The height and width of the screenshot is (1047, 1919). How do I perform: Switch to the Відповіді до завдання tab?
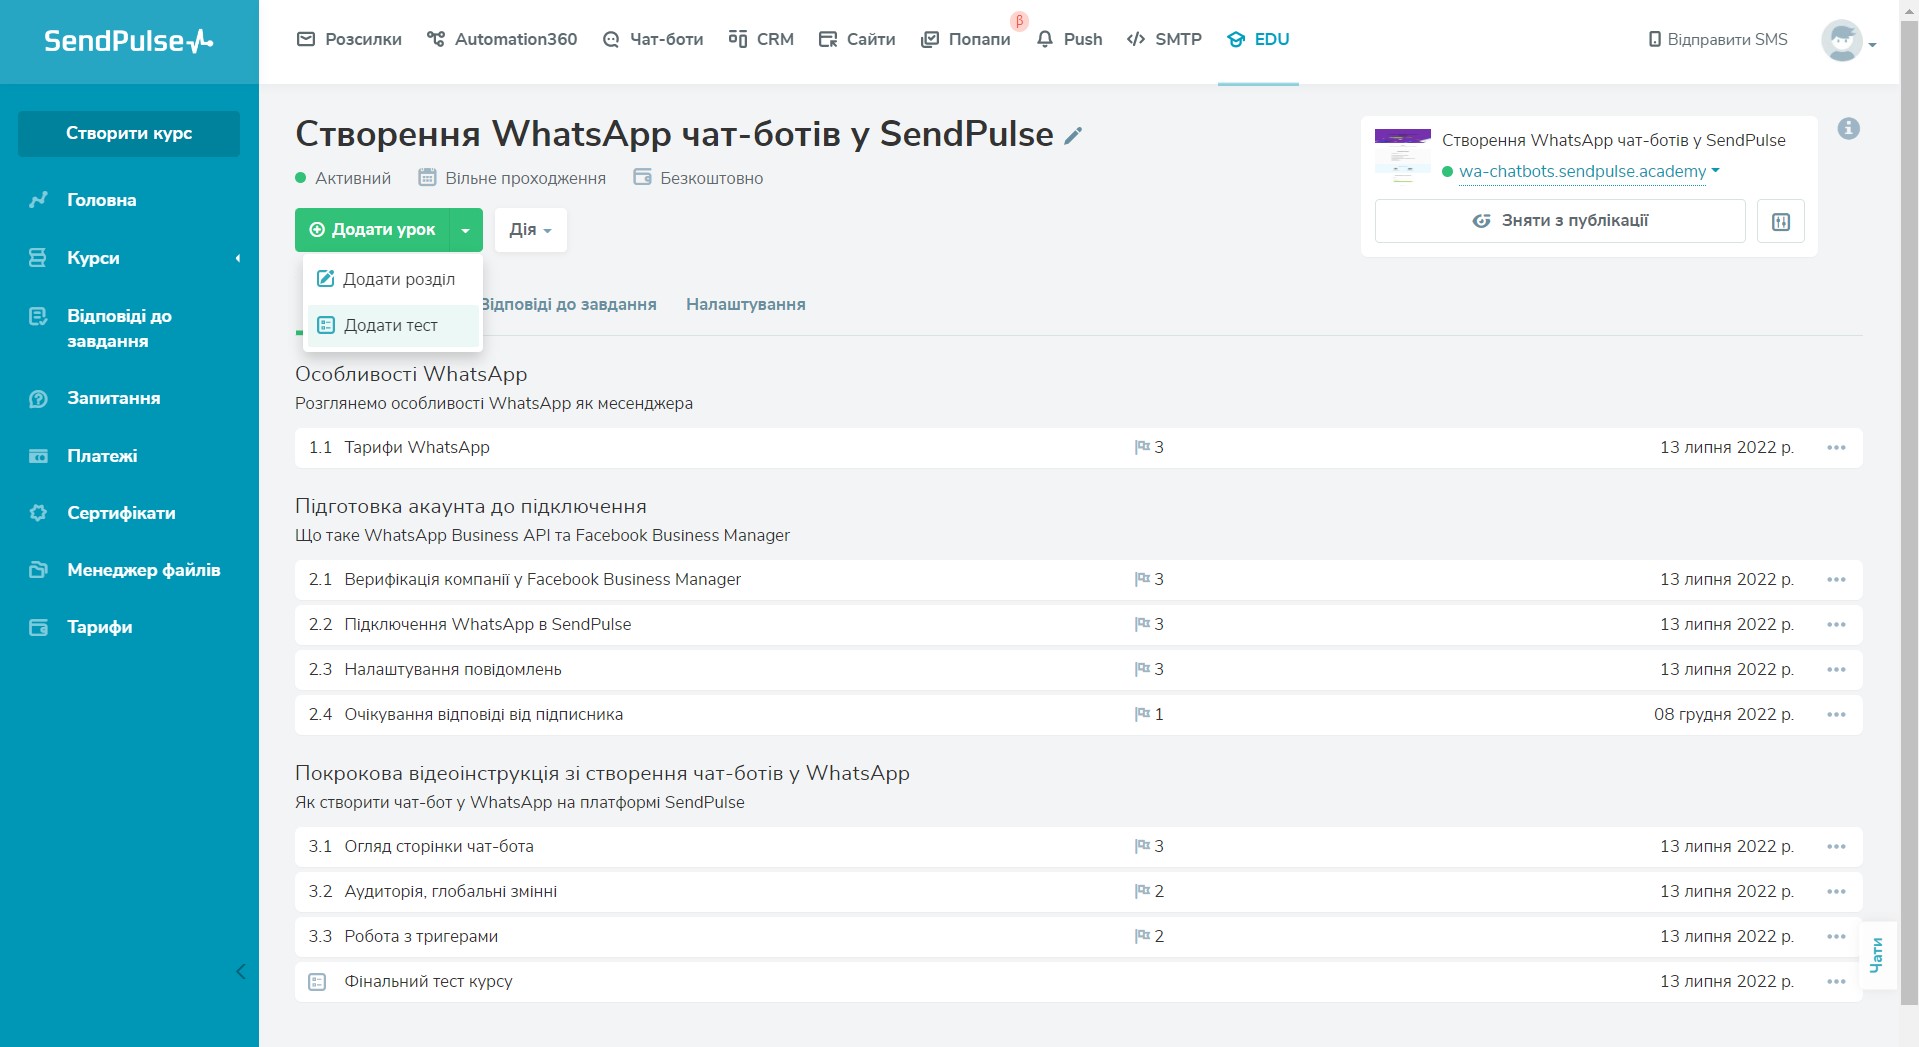tap(568, 304)
